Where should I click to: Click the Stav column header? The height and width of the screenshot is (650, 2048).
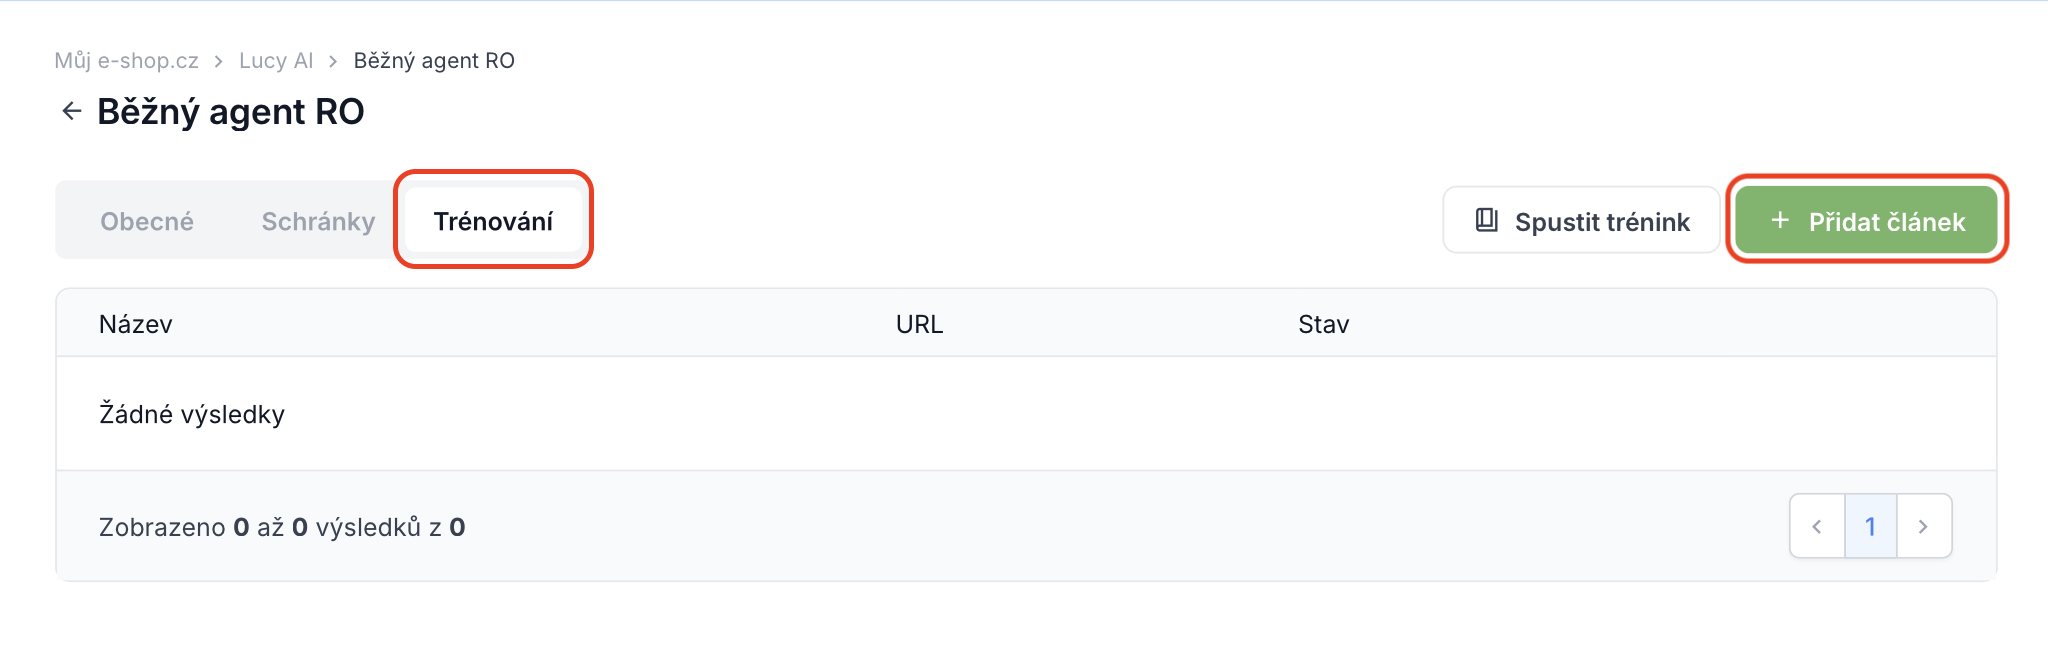point(1323,324)
